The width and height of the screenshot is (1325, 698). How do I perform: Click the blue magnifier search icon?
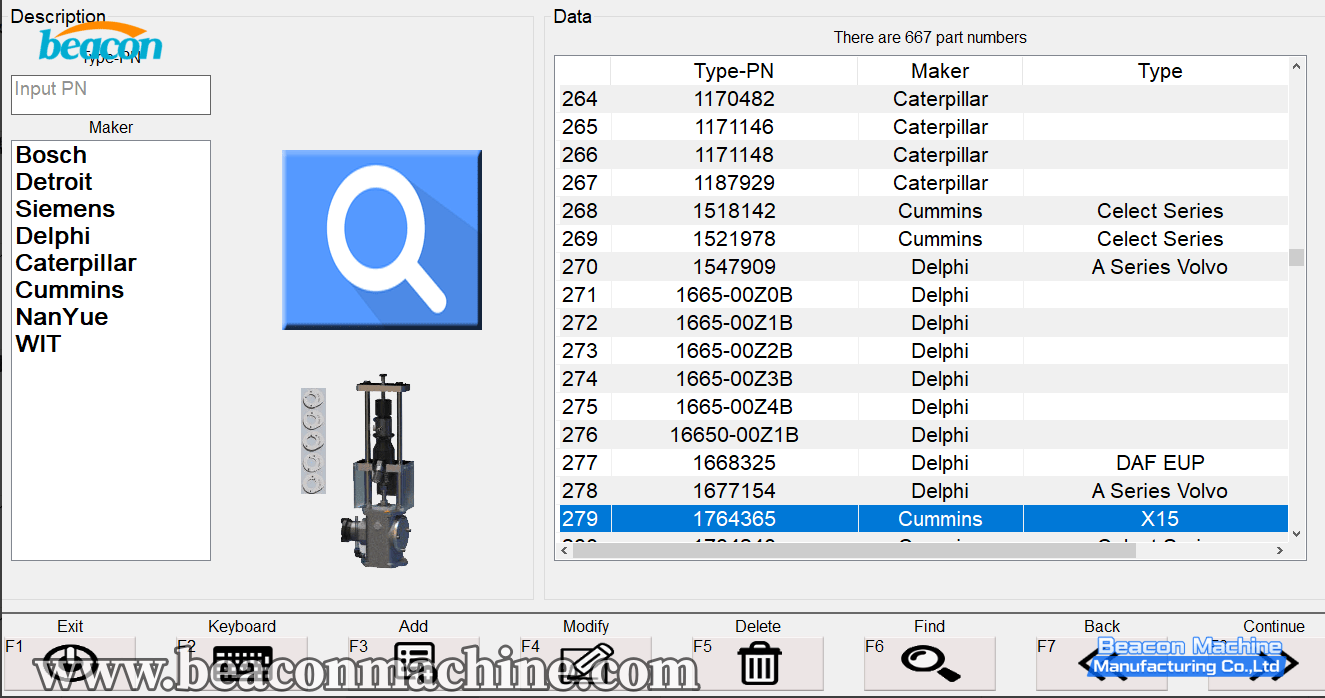[382, 239]
